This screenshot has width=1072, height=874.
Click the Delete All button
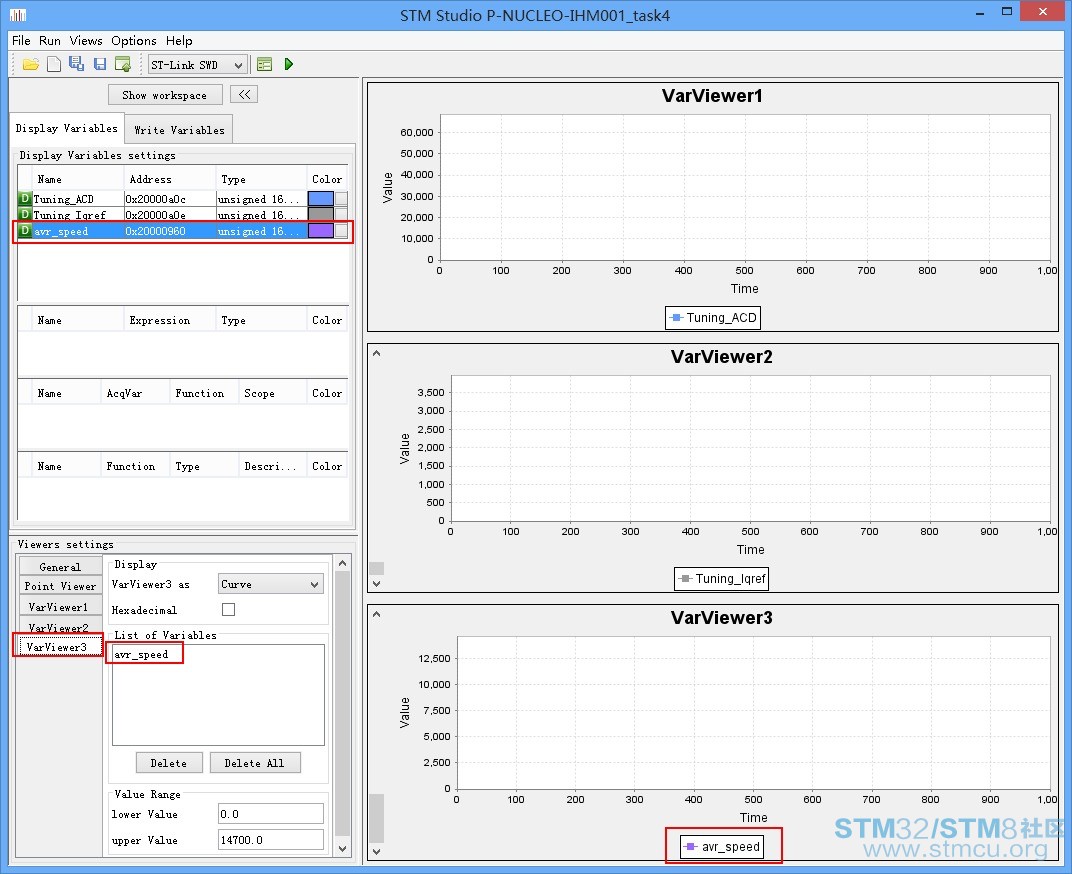(254, 763)
